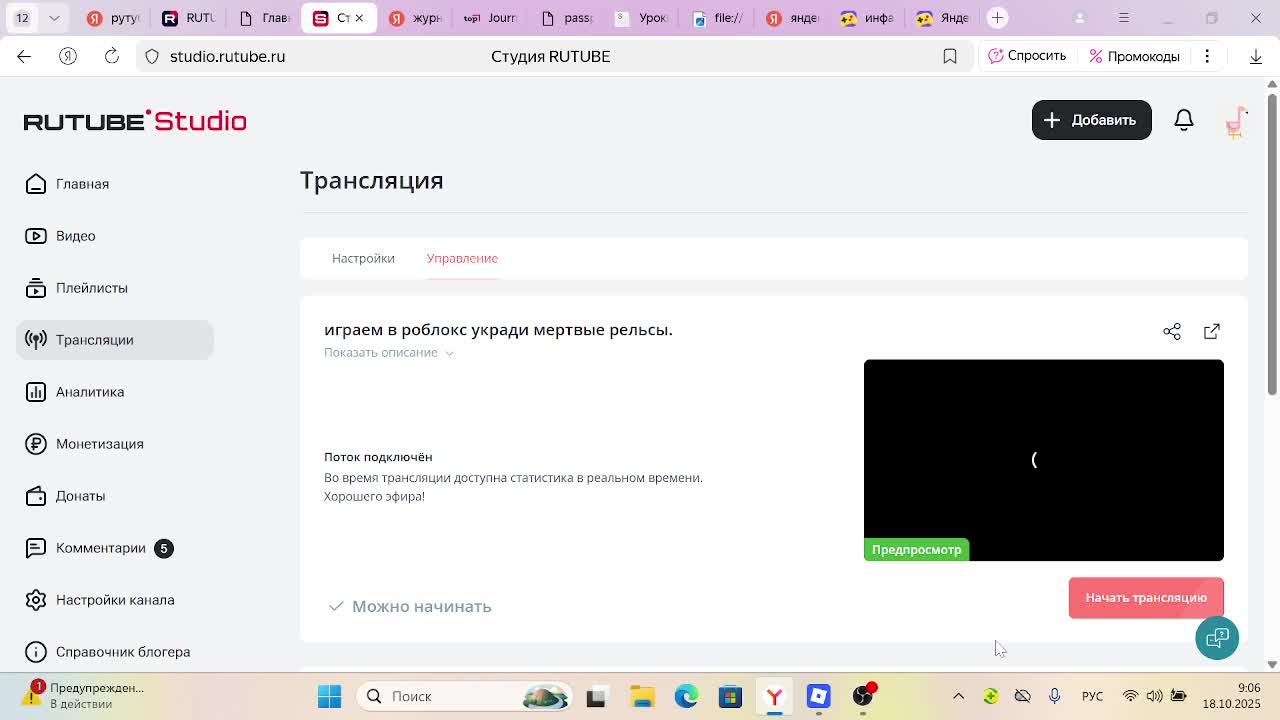The width and height of the screenshot is (1280, 720).
Task: Click the РУС language indicator
Action: pyautogui.click(x=1092, y=696)
